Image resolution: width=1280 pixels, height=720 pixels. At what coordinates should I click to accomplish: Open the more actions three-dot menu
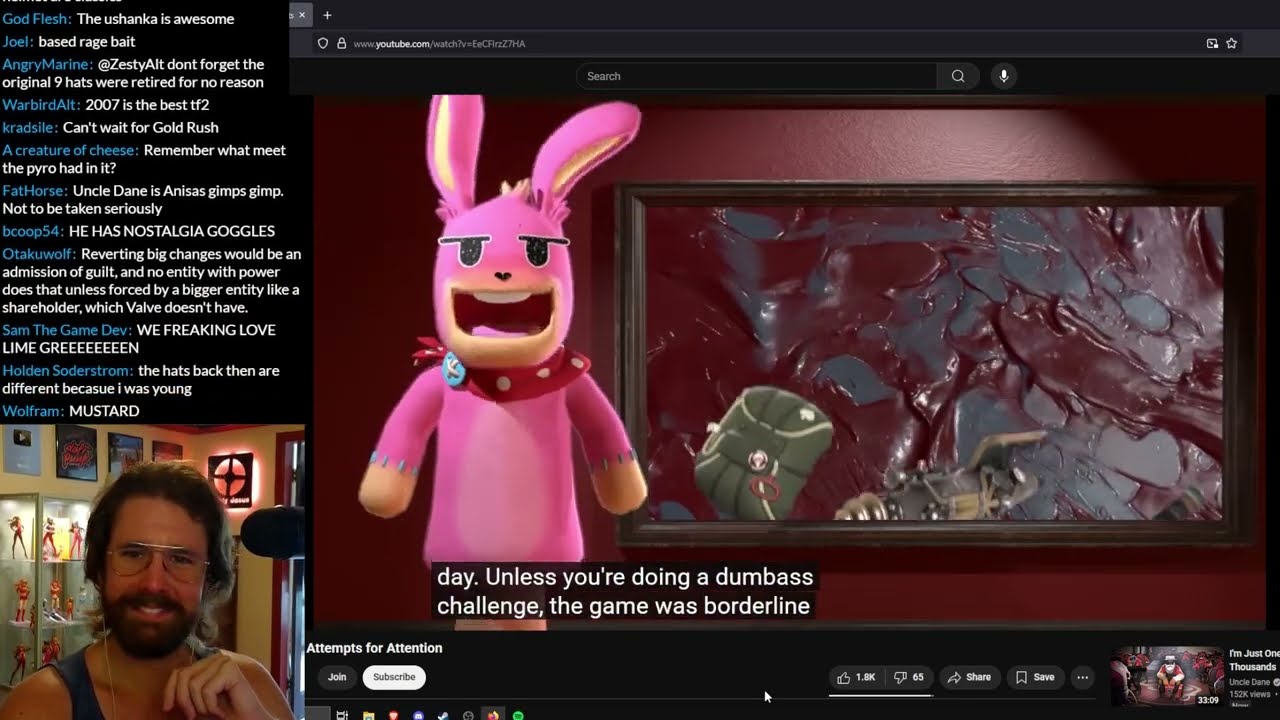[x=1082, y=677]
